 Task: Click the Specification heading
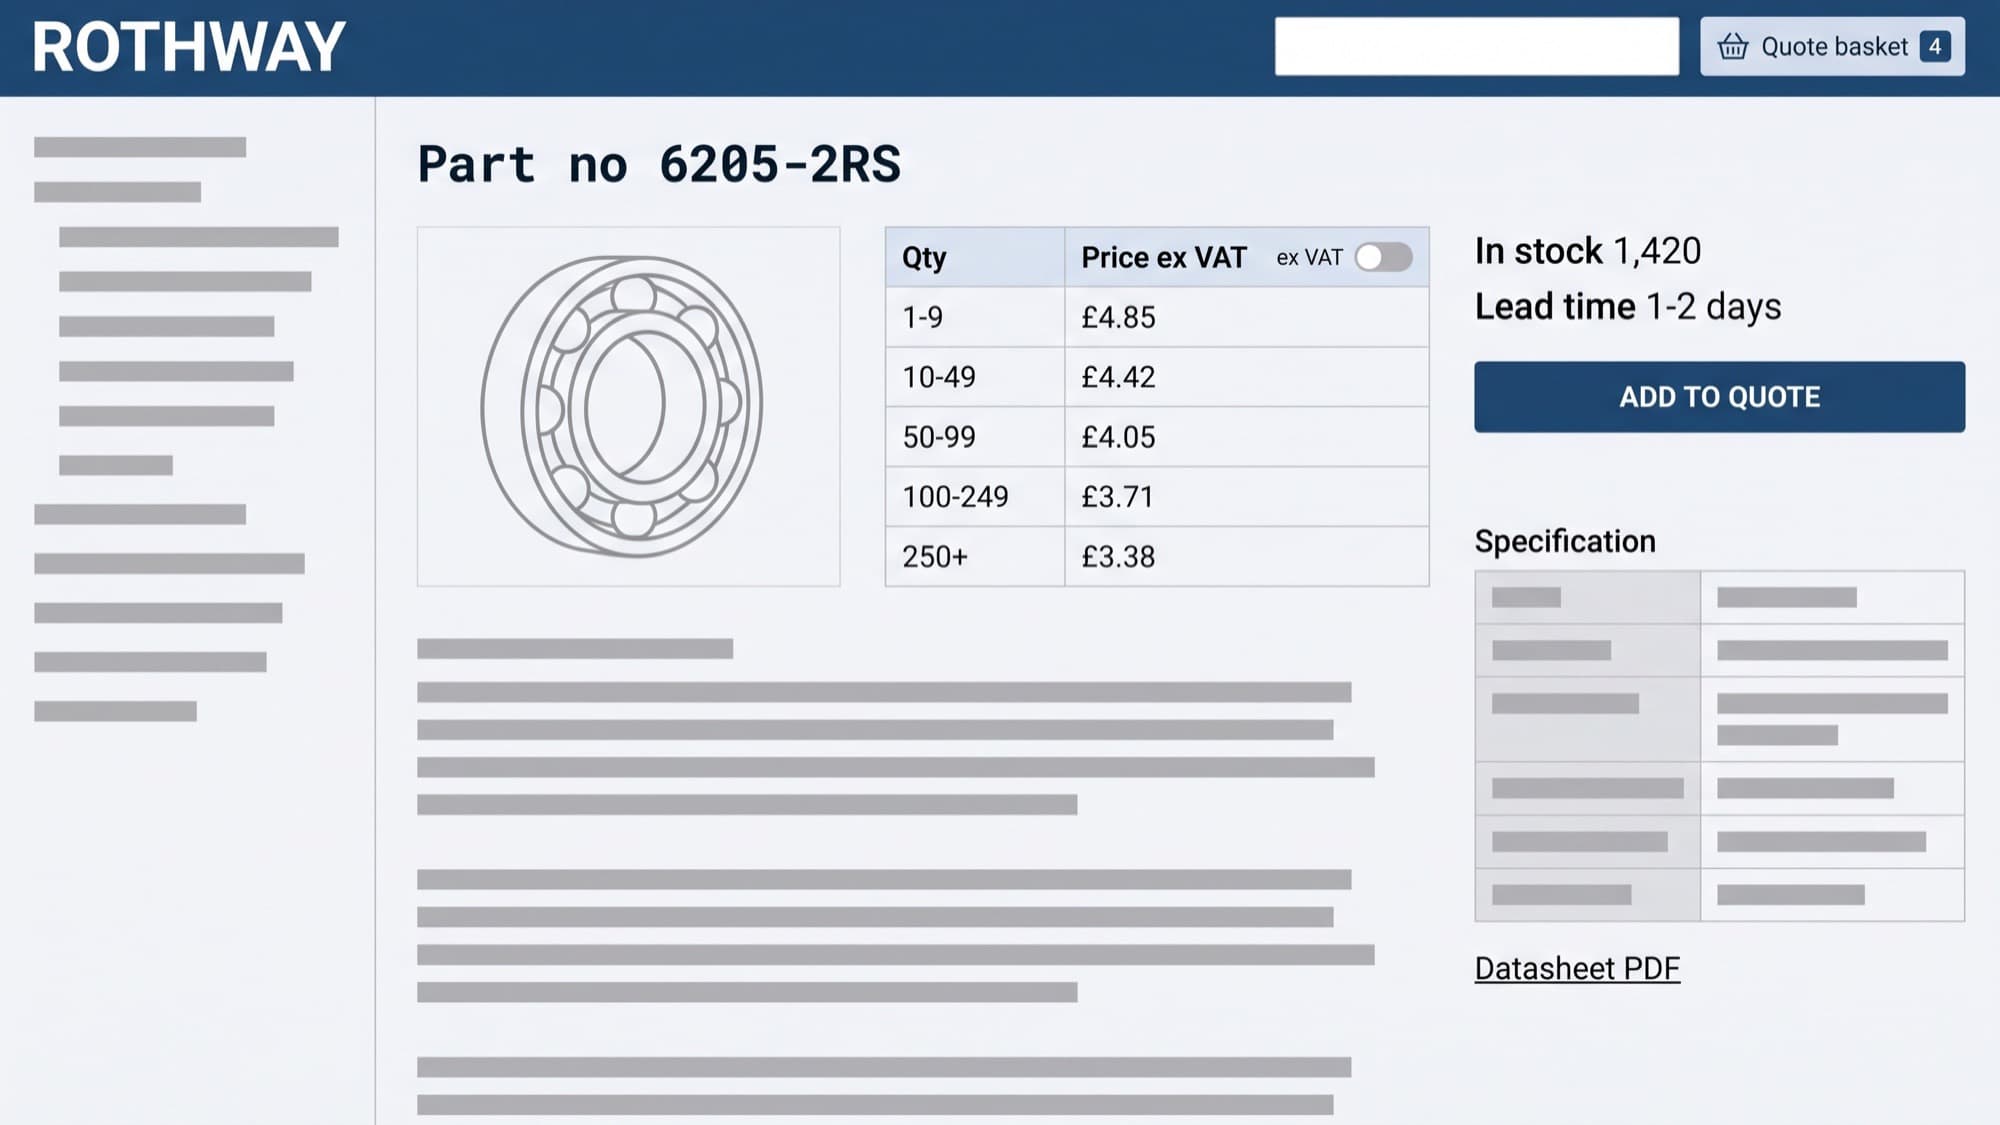[x=1565, y=541]
